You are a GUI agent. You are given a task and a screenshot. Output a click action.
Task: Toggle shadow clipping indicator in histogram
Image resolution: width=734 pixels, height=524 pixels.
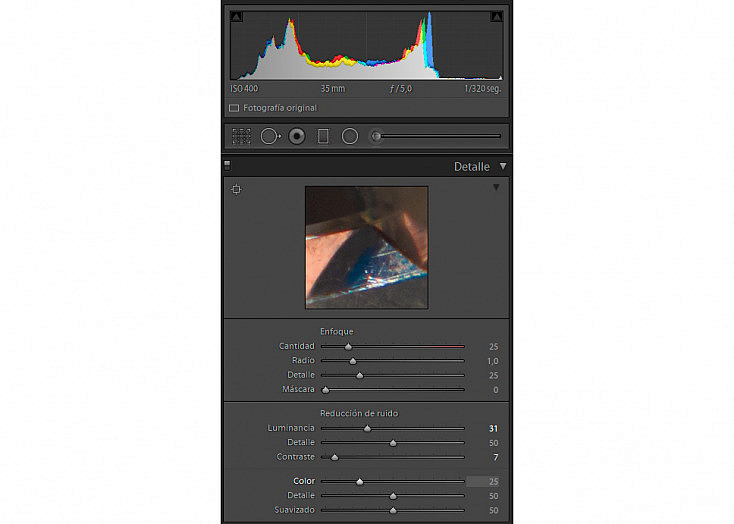coord(236,17)
